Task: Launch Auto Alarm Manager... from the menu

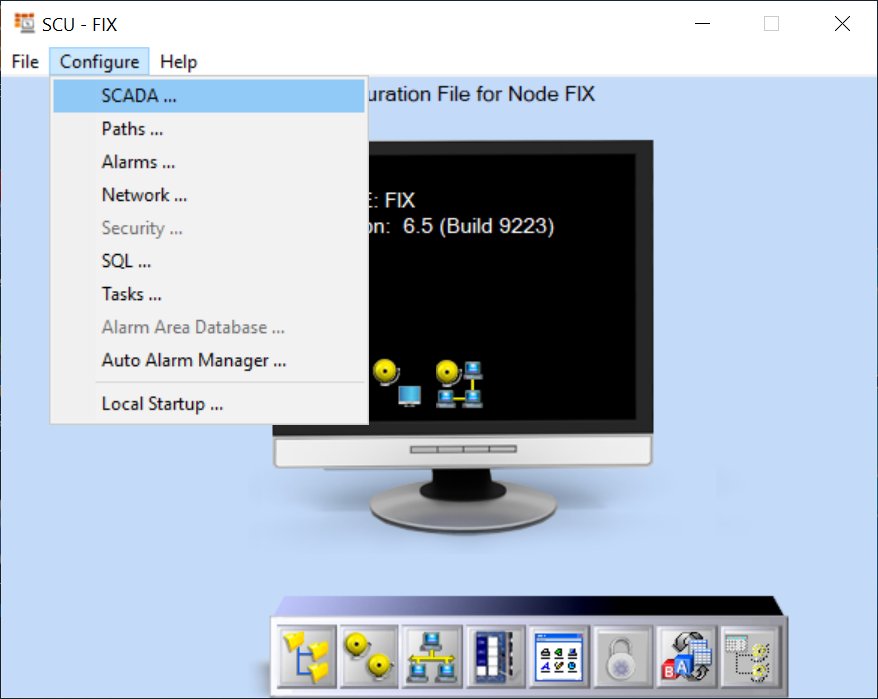Action: point(209,360)
